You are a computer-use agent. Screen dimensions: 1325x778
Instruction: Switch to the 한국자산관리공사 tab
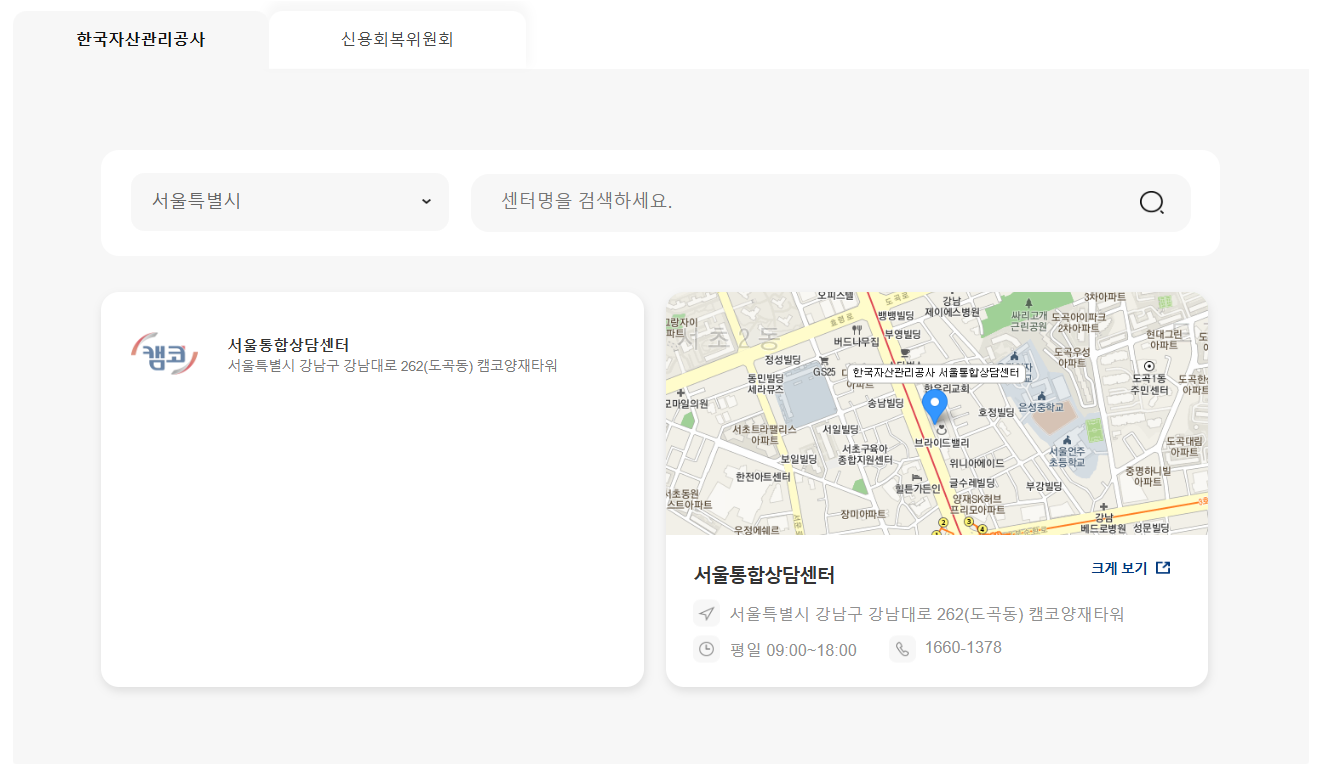[x=141, y=40]
